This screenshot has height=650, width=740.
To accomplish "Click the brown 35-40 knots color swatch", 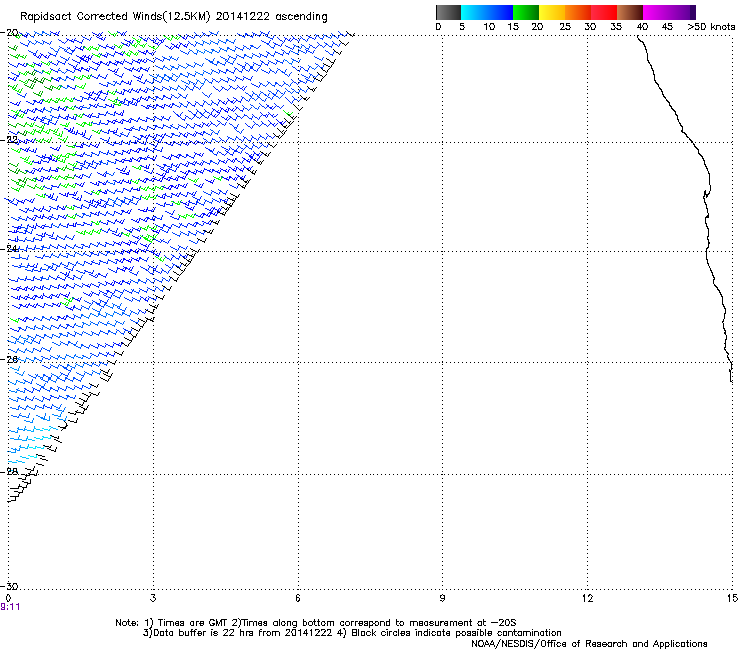I will [630, 12].
